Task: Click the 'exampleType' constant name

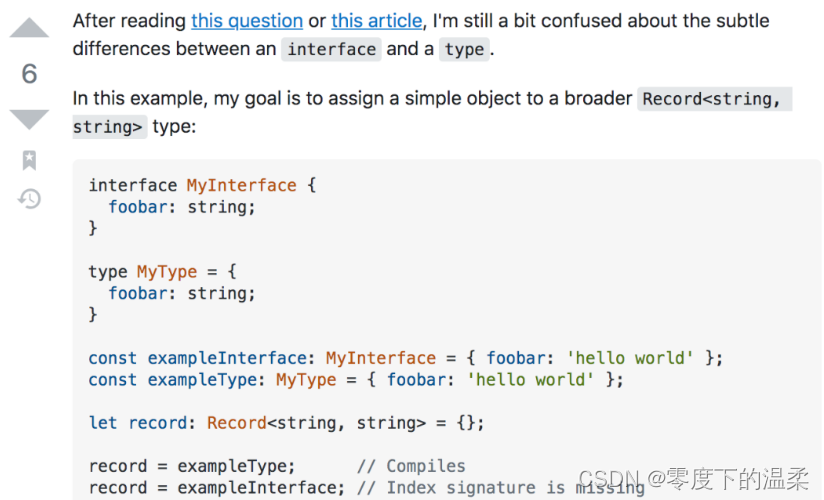Action: coord(202,380)
